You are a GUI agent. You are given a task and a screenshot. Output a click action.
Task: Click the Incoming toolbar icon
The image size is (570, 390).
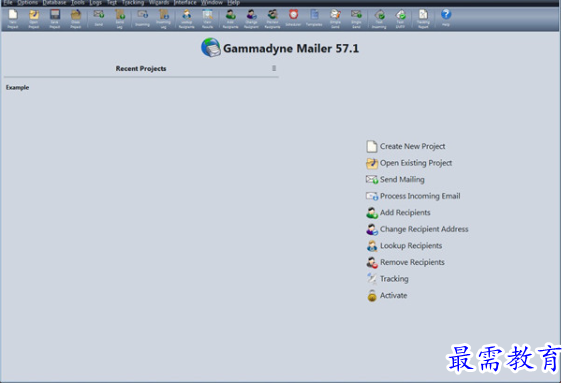pos(142,17)
